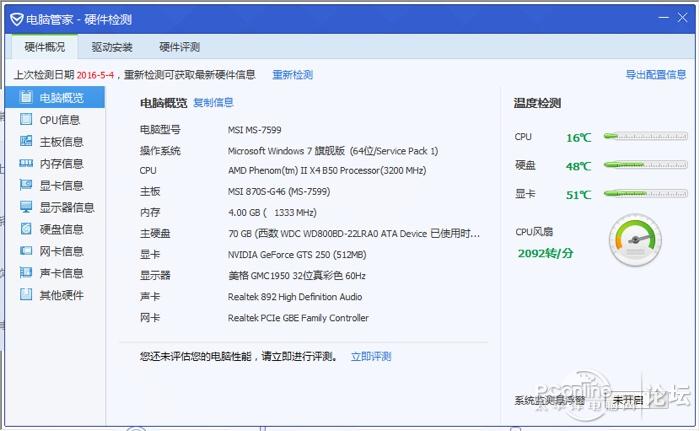Screen dimensions: 700x431
Task: Open the 网卡信息 network card icon
Action: 26,251
